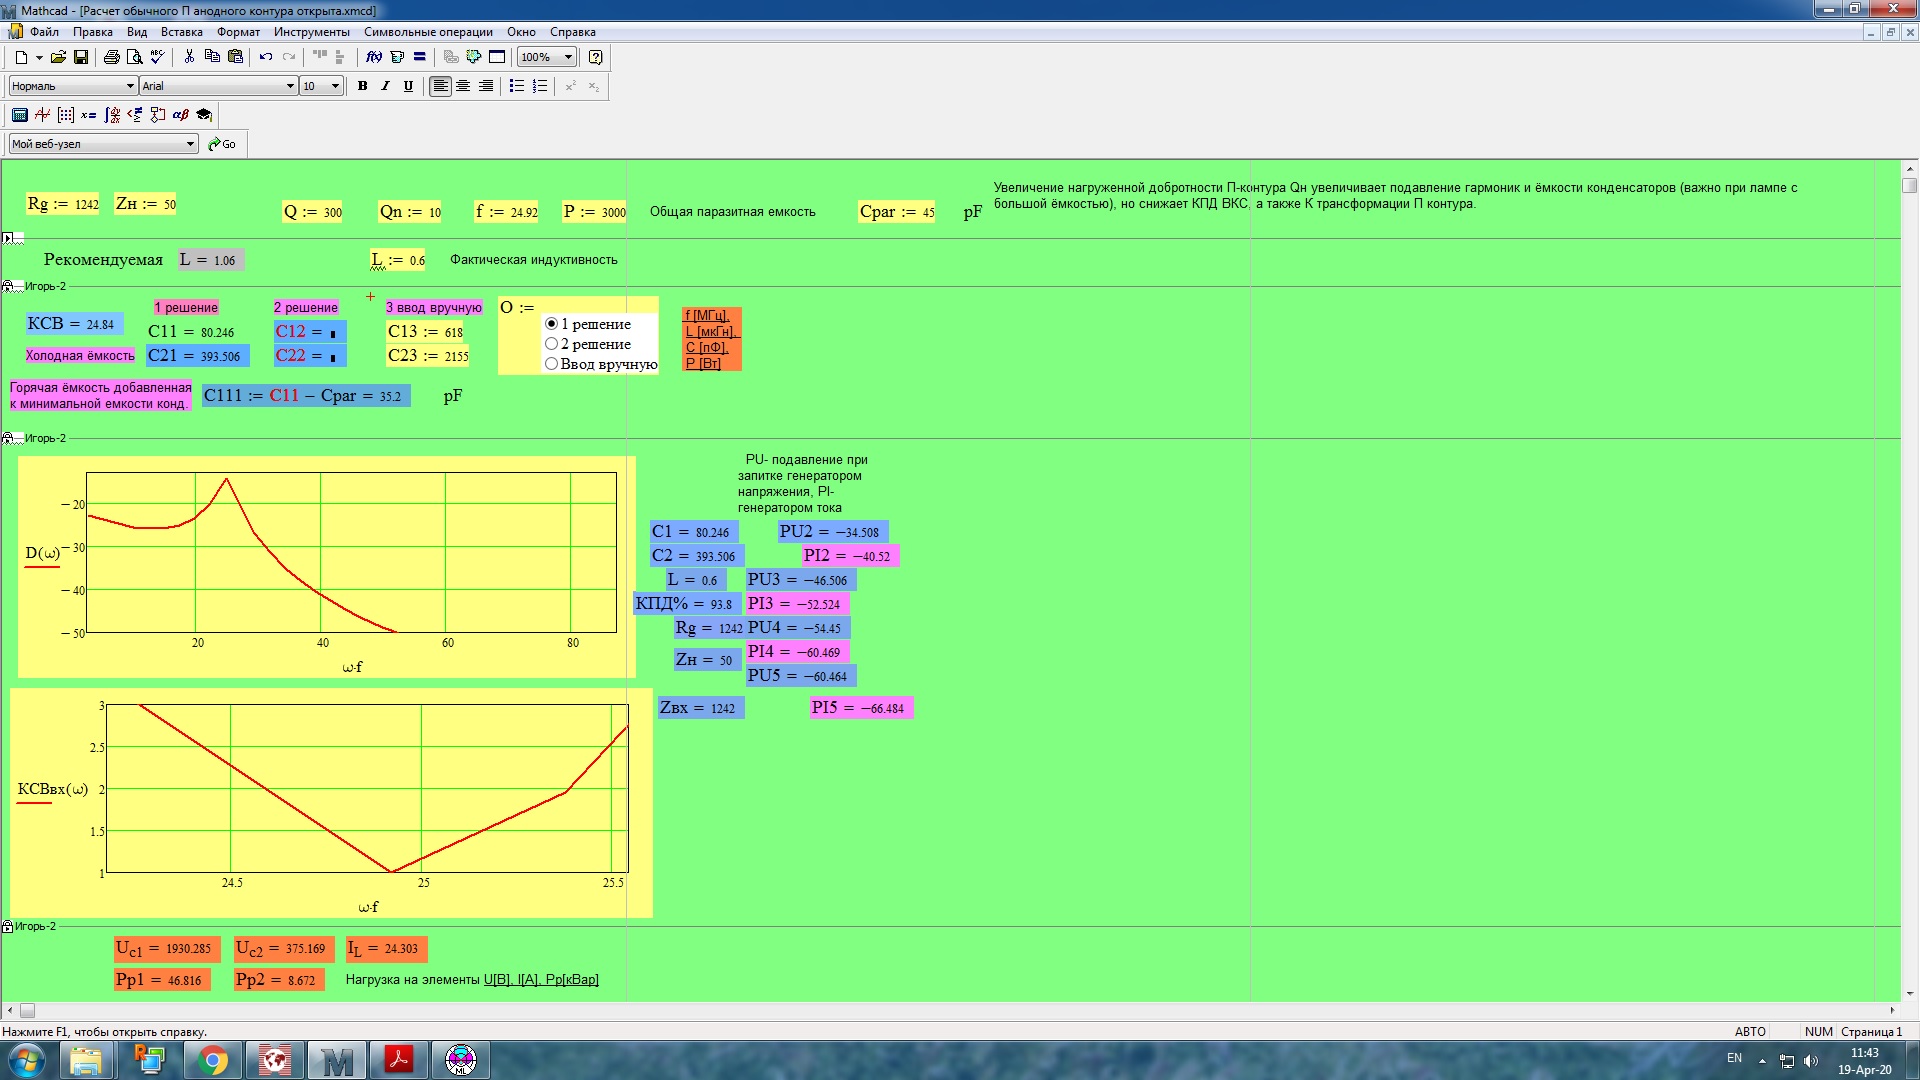Create a new worksheet with the New icon

(21, 57)
